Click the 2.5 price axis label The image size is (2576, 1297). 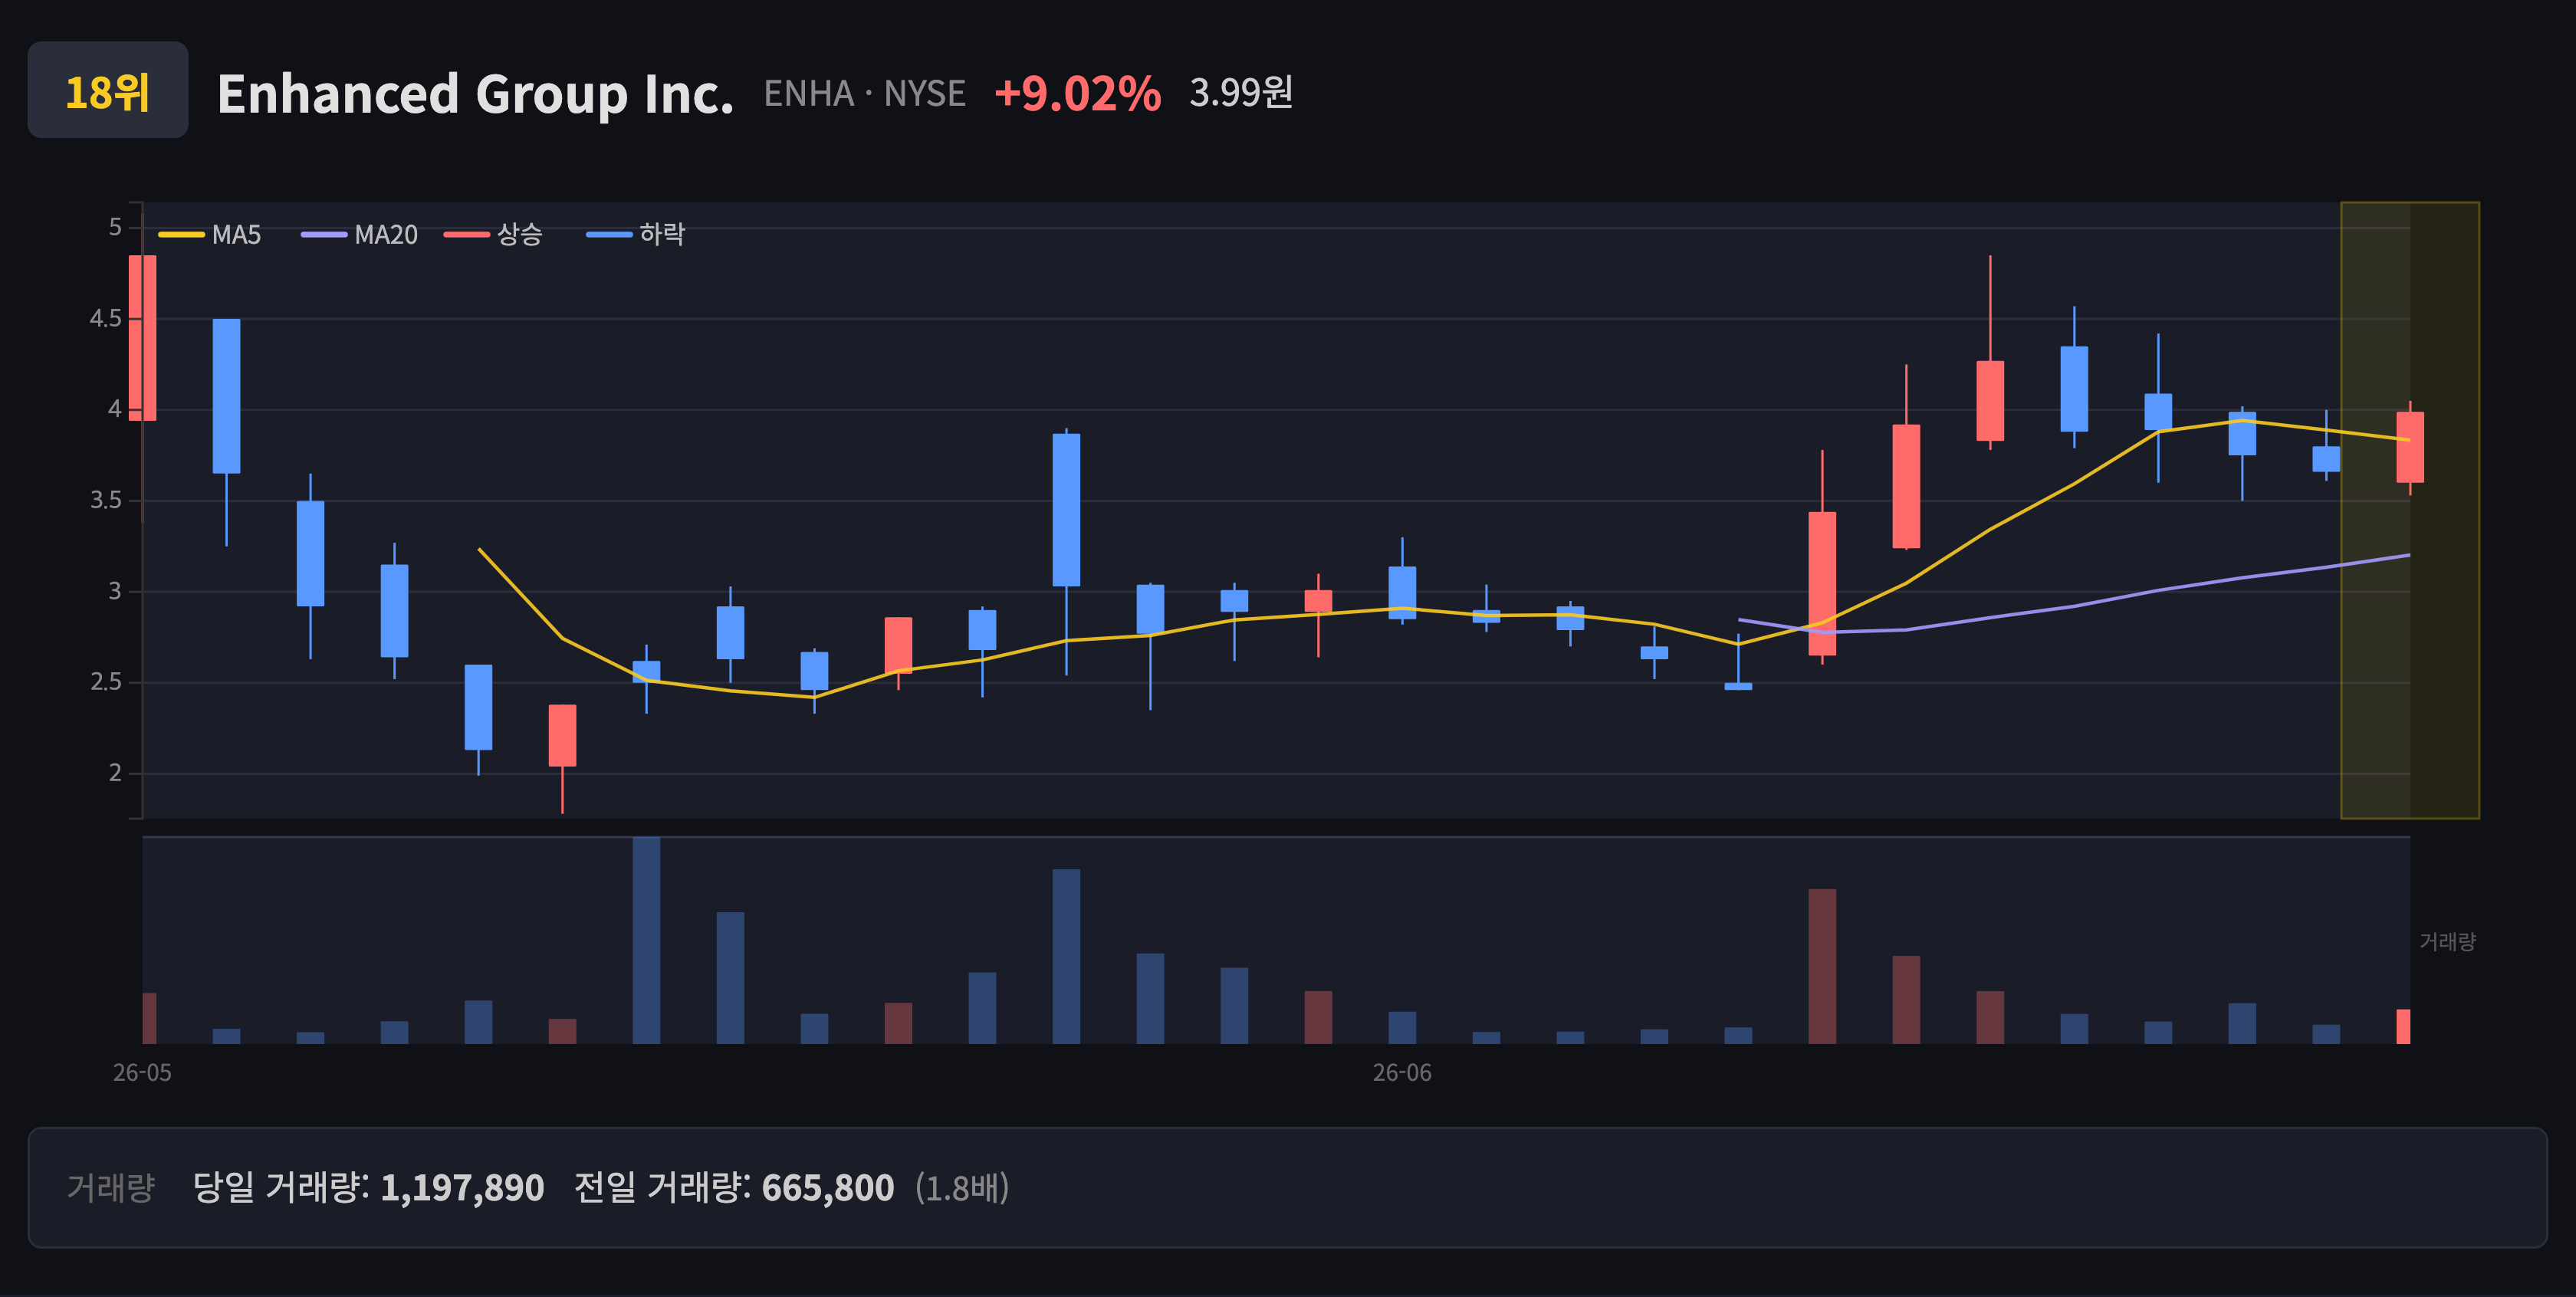[x=106, y=682]
